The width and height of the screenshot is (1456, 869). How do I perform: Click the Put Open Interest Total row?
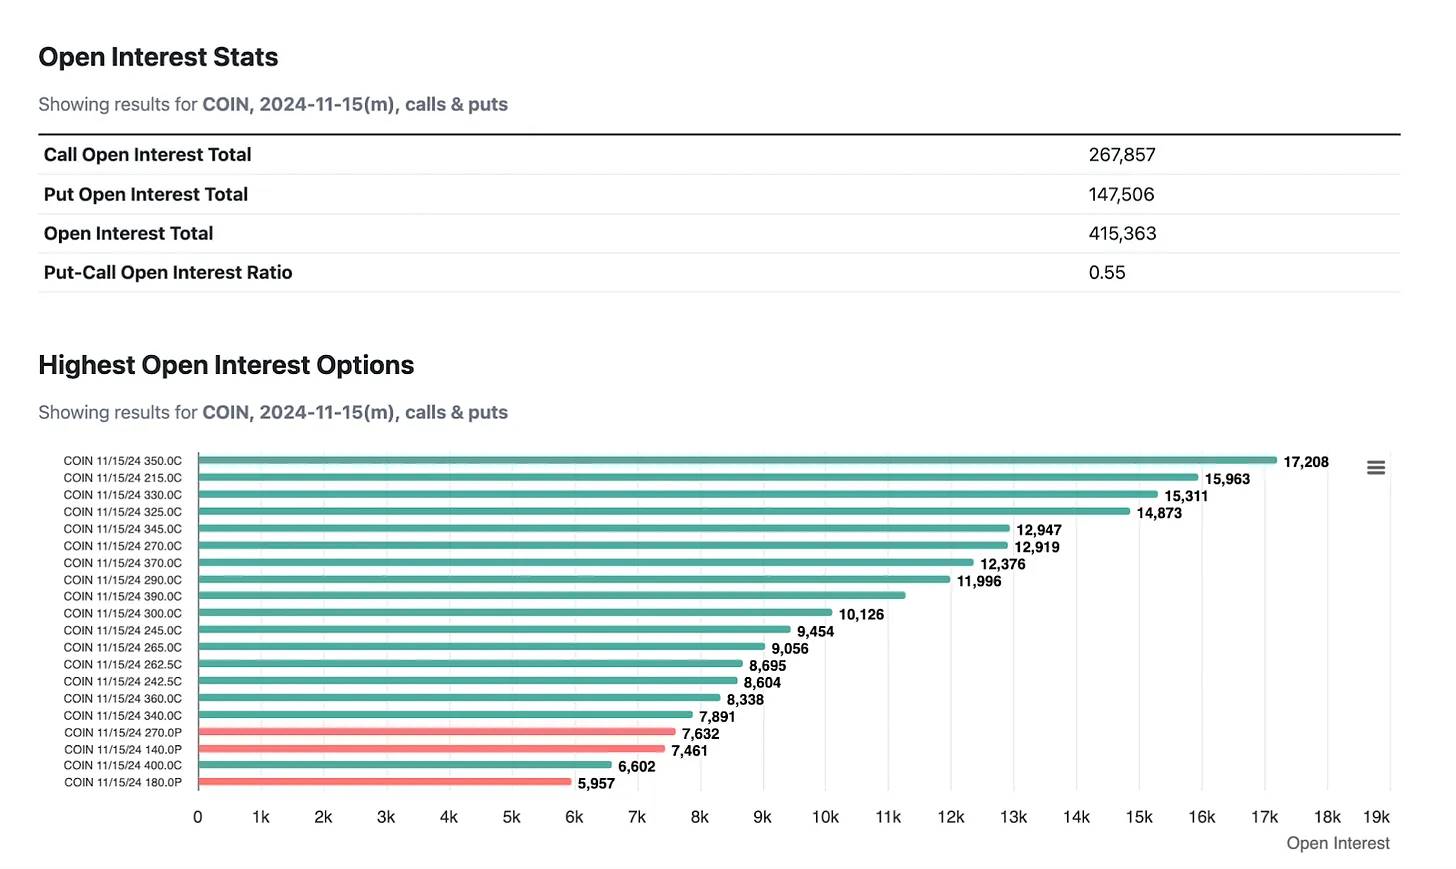pos(146,194)
